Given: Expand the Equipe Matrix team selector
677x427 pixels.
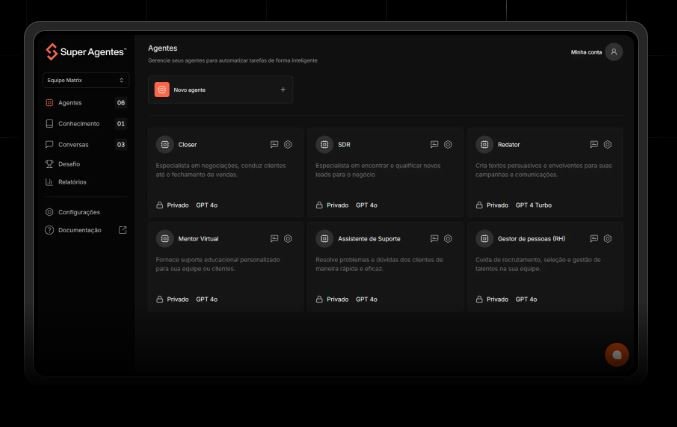Looking at the screenshot, I should coord(86,80).
